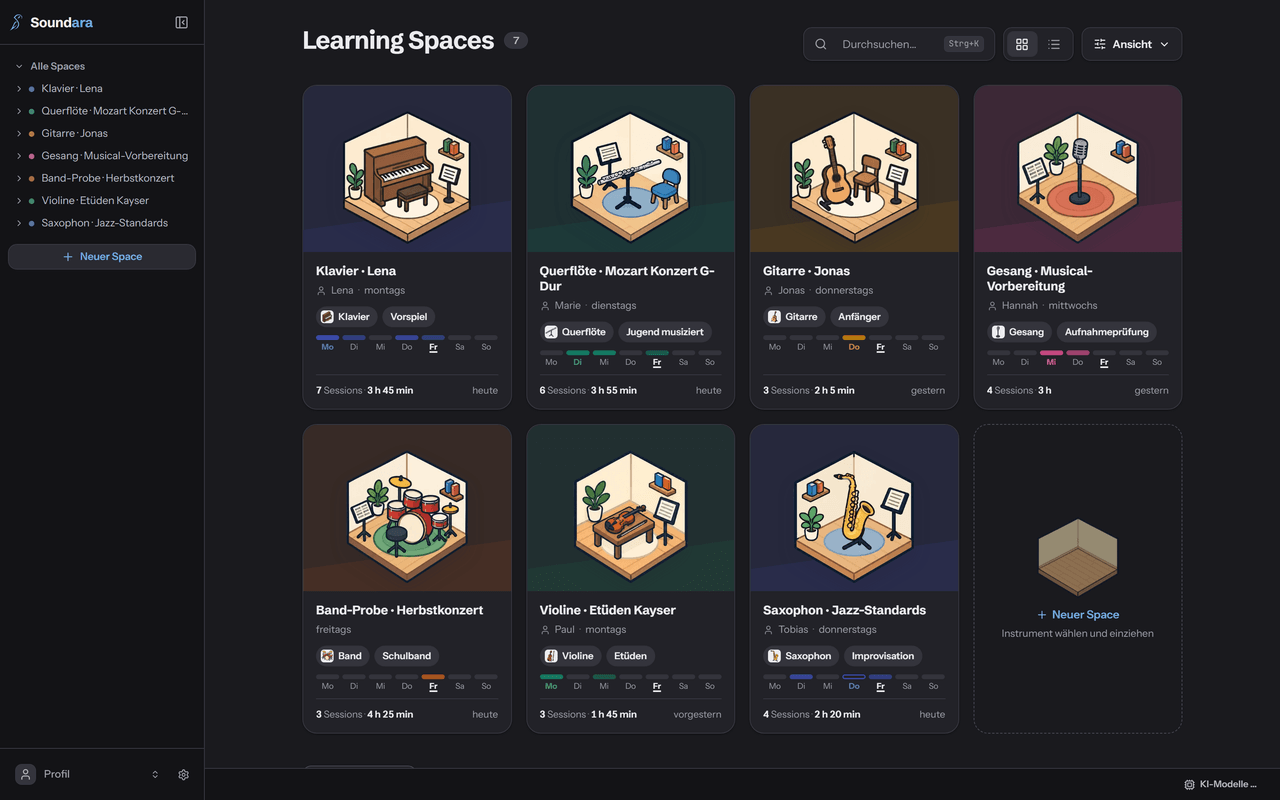Expand Gesang · Musical-Vorbereitung sidebar chevron
Screen dimensions: 1280x800
19,156
